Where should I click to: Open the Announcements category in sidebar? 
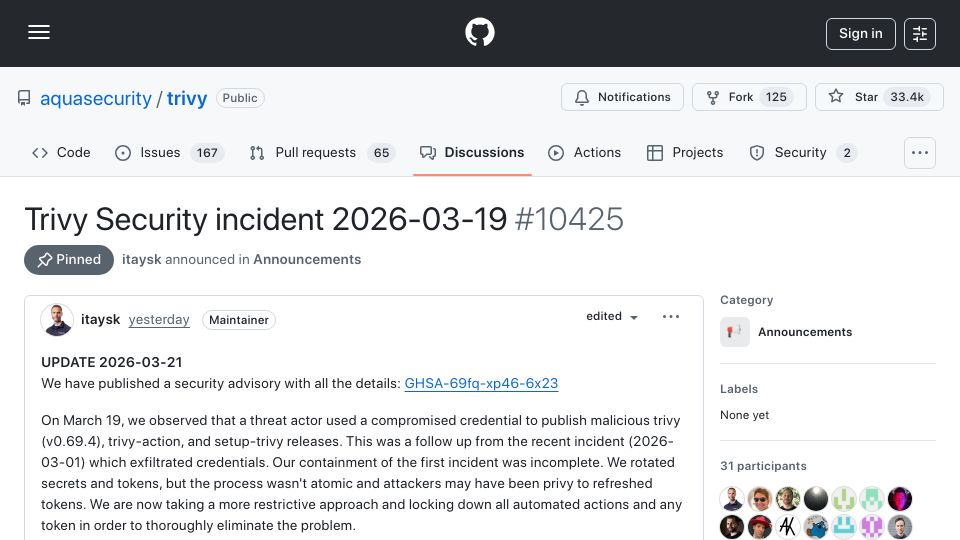(805, 332)
